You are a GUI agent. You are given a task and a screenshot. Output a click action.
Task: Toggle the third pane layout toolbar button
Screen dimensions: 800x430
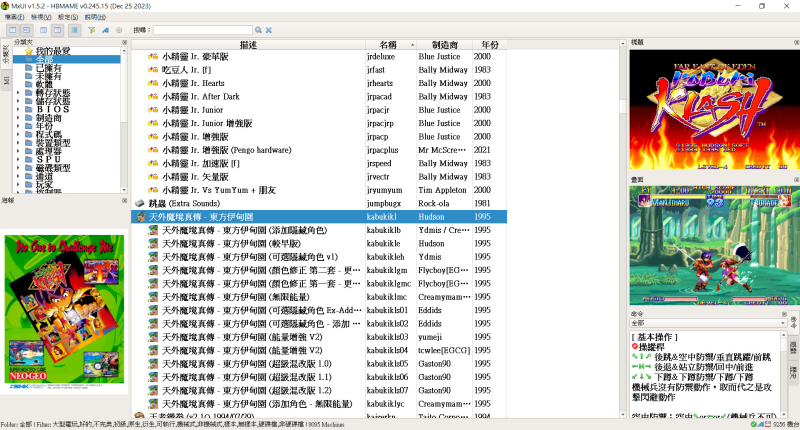tap(43, 30)
